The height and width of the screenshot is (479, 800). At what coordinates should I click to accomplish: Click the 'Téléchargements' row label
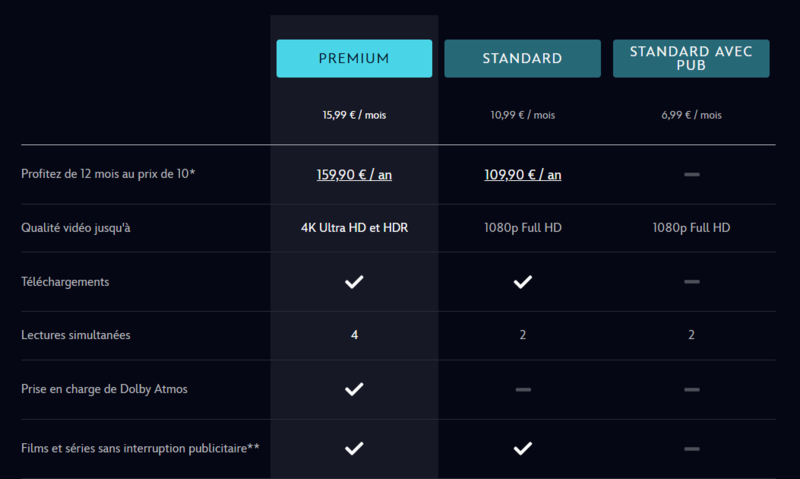click(65, 282)
